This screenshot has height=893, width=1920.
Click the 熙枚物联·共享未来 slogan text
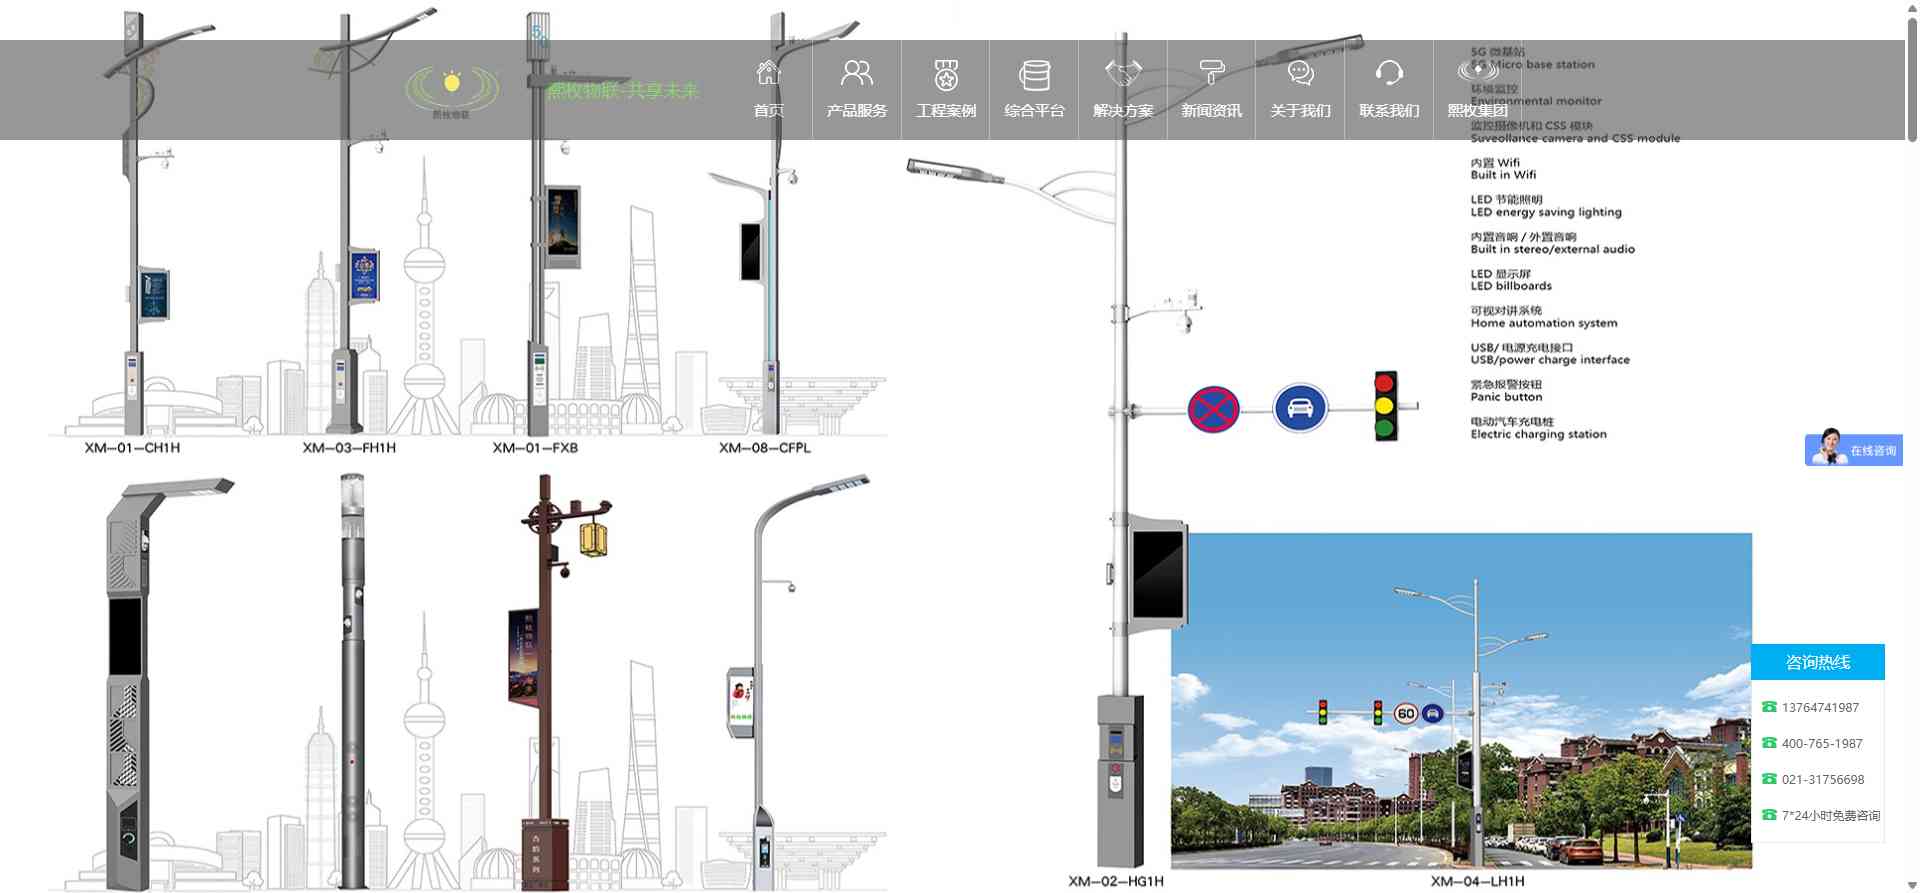pos(622,91)
